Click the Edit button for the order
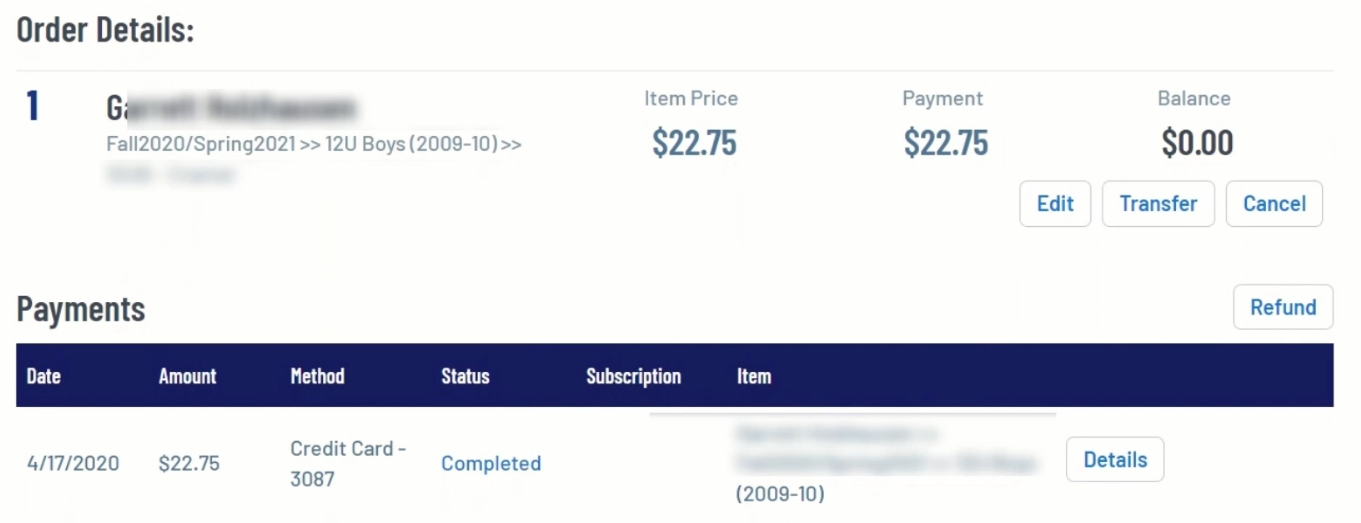 tap(1055, 204)
